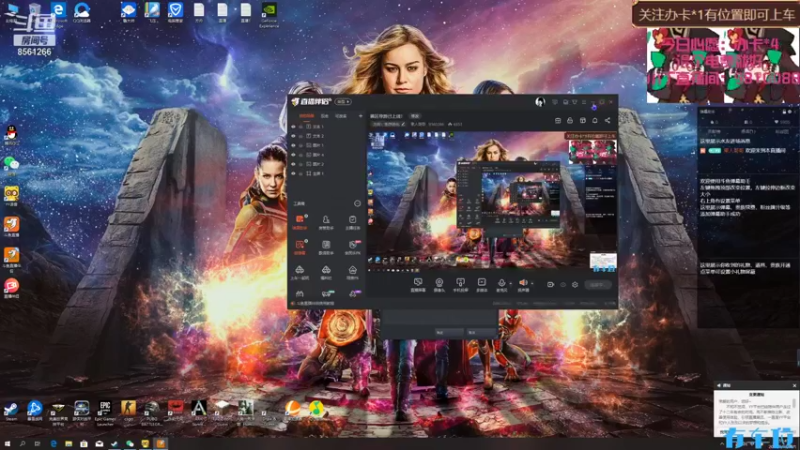Add a phone screen cast source
Screen dimensions: 800x450
pyautogui.click(x=460, y=285)
